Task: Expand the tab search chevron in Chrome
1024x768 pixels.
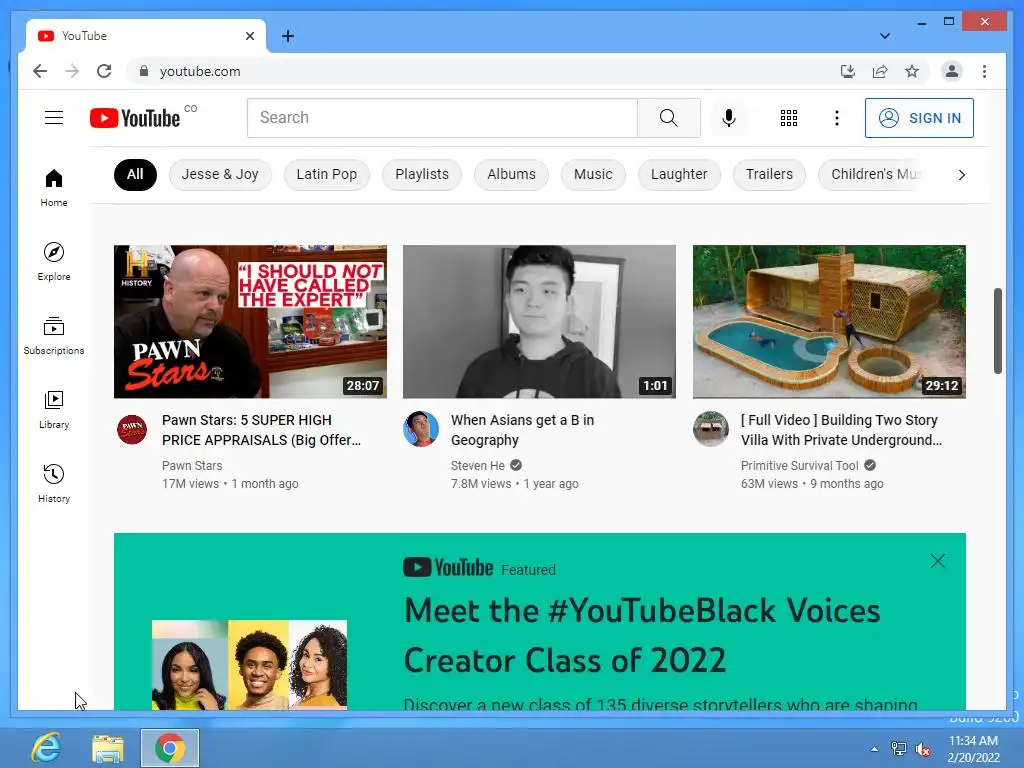Action: coord(884,36)
